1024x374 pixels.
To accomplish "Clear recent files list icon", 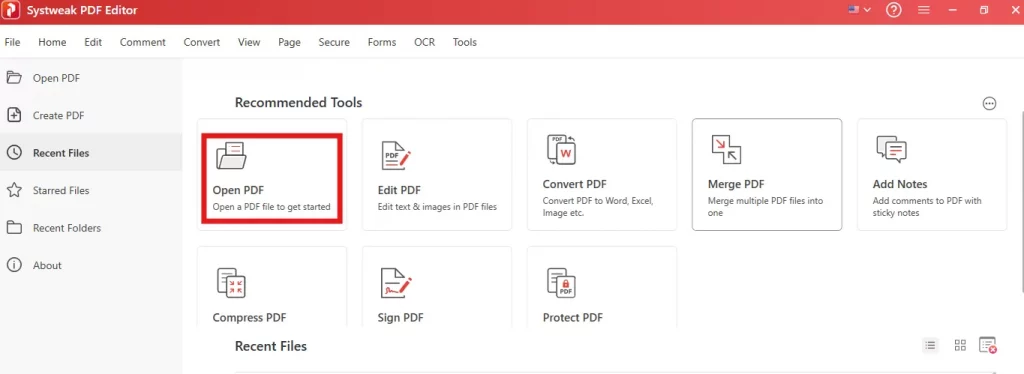I will pyautogui.click(x=988, y=345).
